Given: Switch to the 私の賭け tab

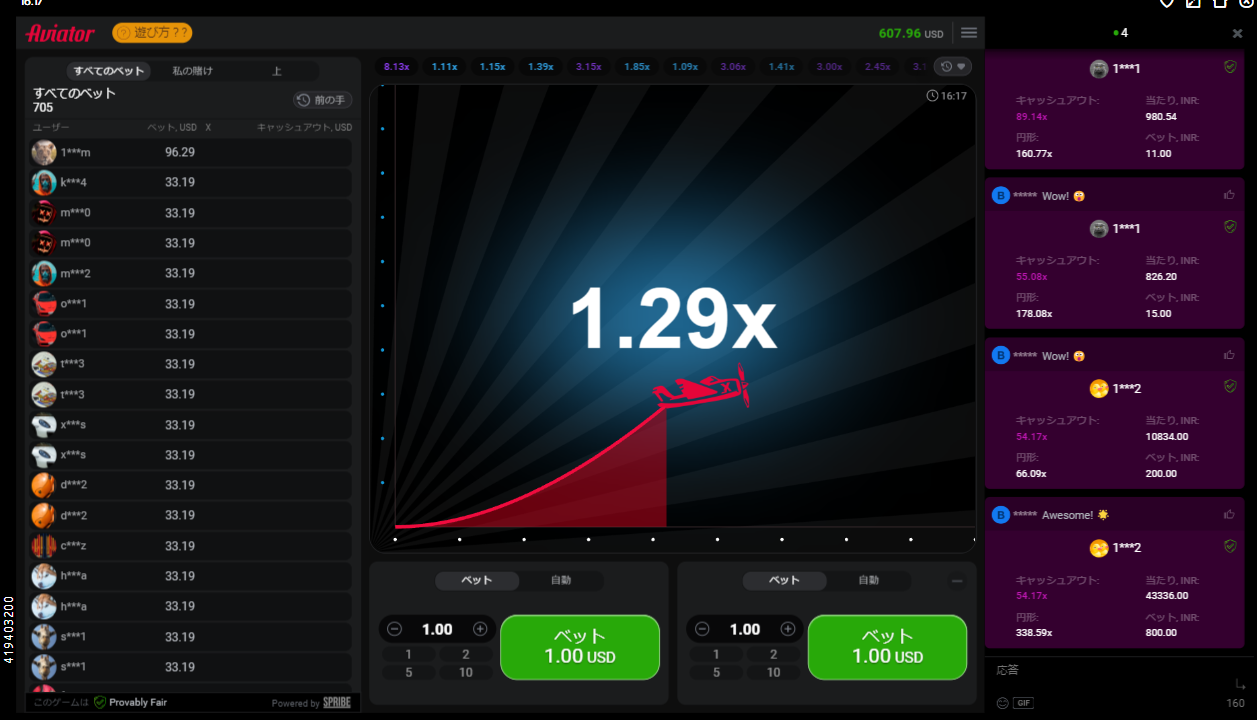Looking at the screenshot, I should 192,71.
